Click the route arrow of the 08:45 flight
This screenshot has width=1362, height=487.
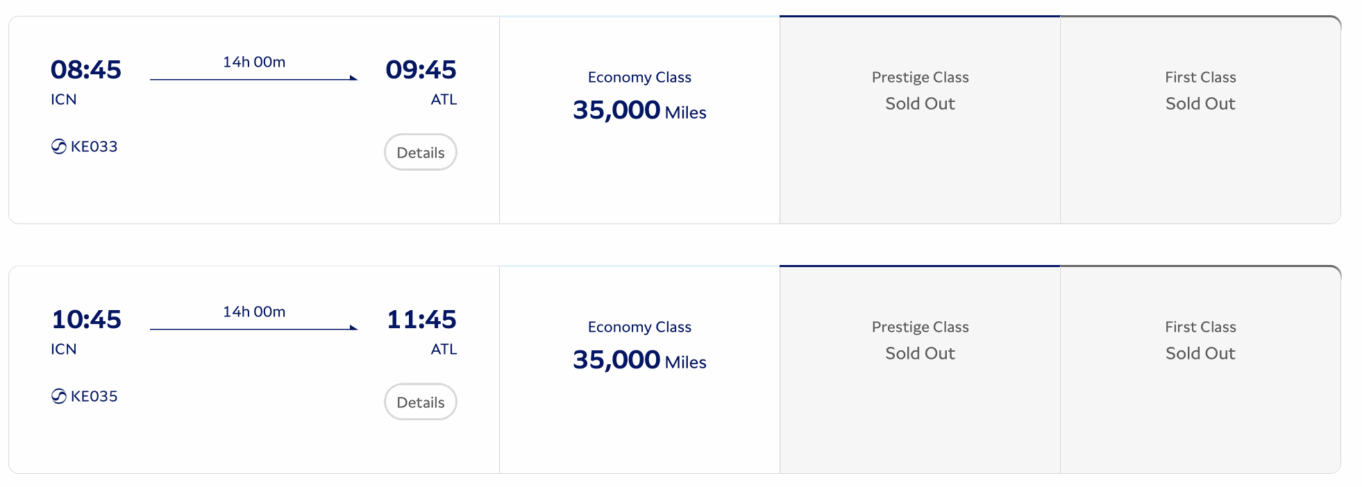tap(254, 78)
